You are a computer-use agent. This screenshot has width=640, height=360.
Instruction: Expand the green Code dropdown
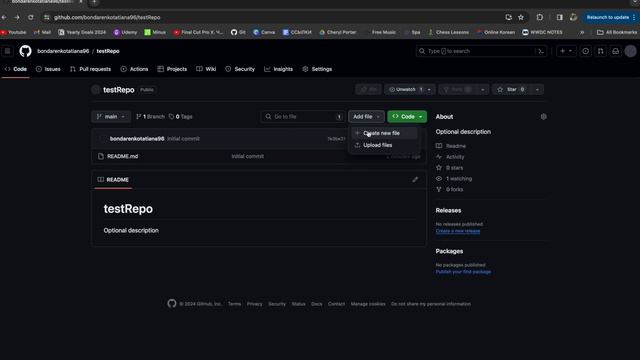[x=407, y=116]
